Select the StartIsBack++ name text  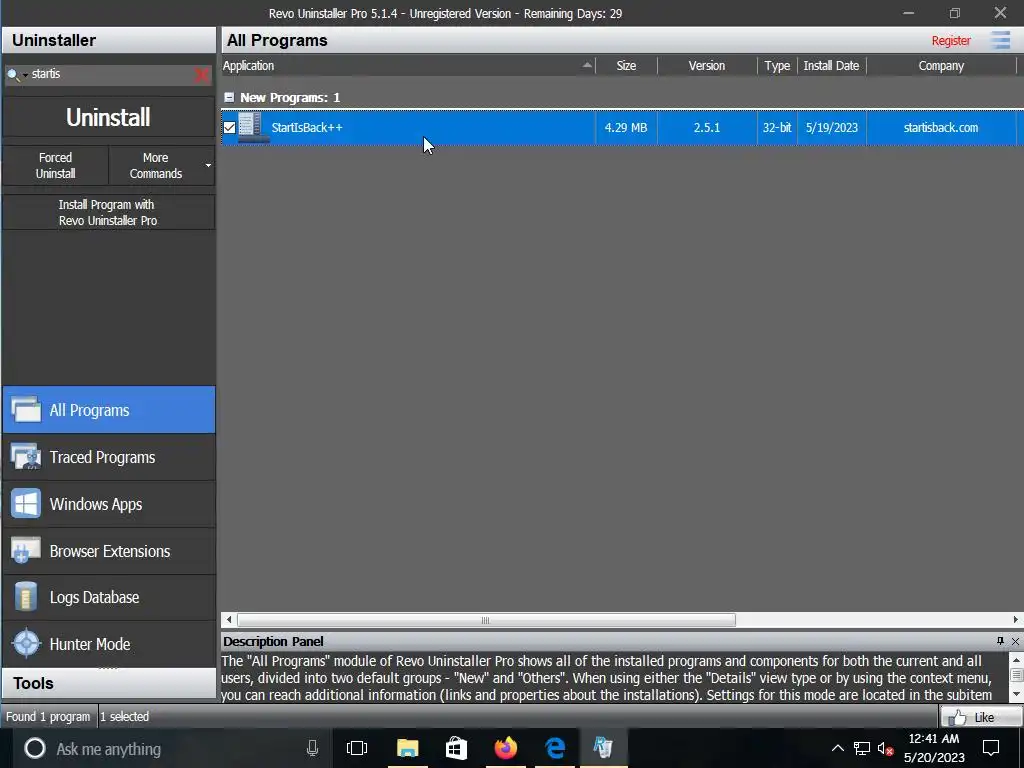tap(307, 127)
